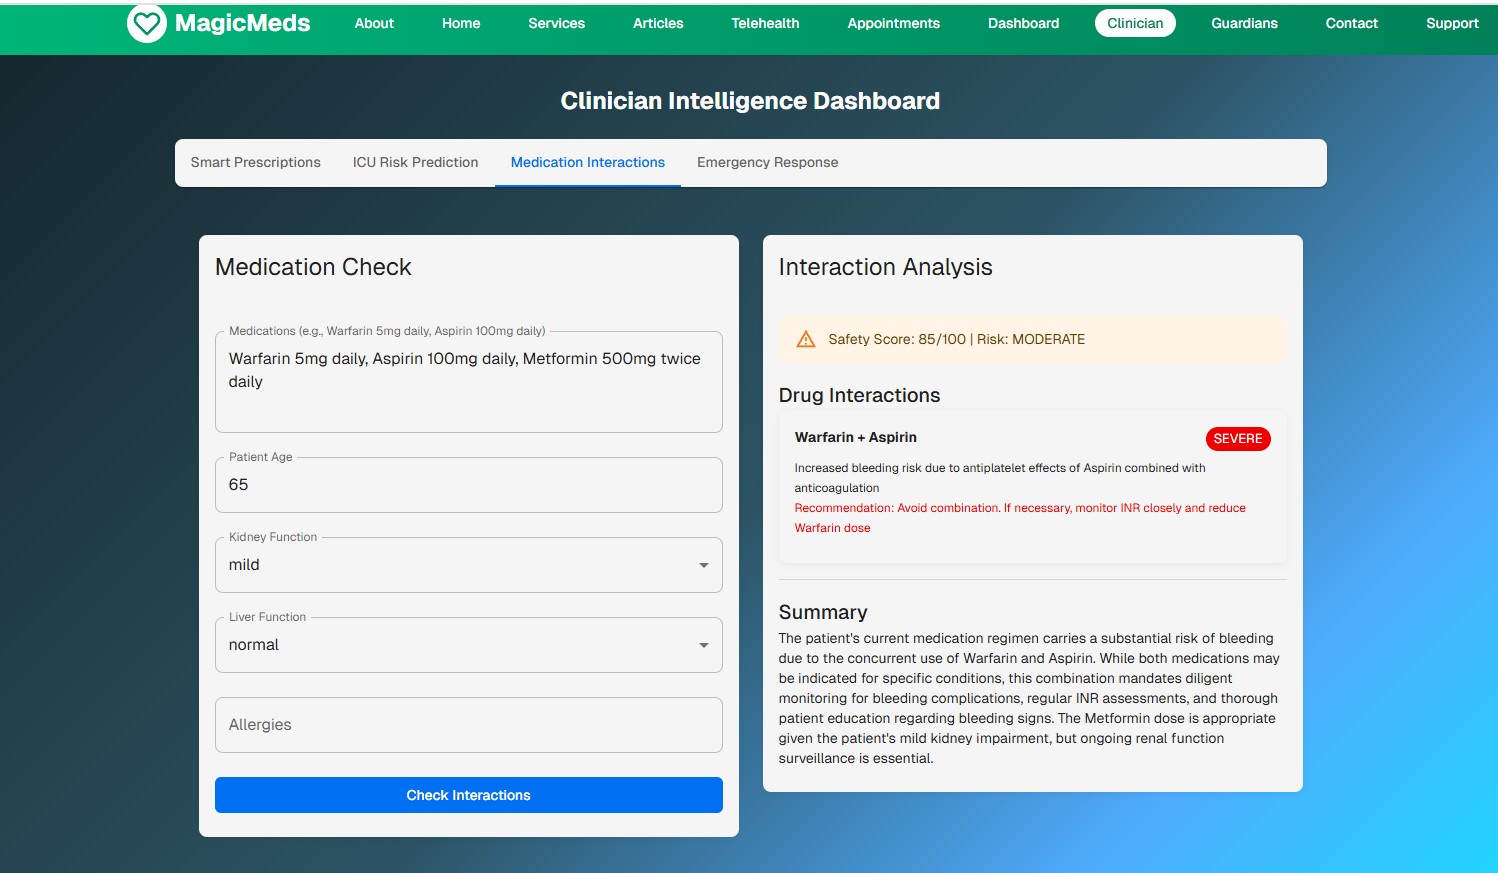The width and height of the screenshot is (1498, 873).
Task: Open the About nav item
Action: 374,23
